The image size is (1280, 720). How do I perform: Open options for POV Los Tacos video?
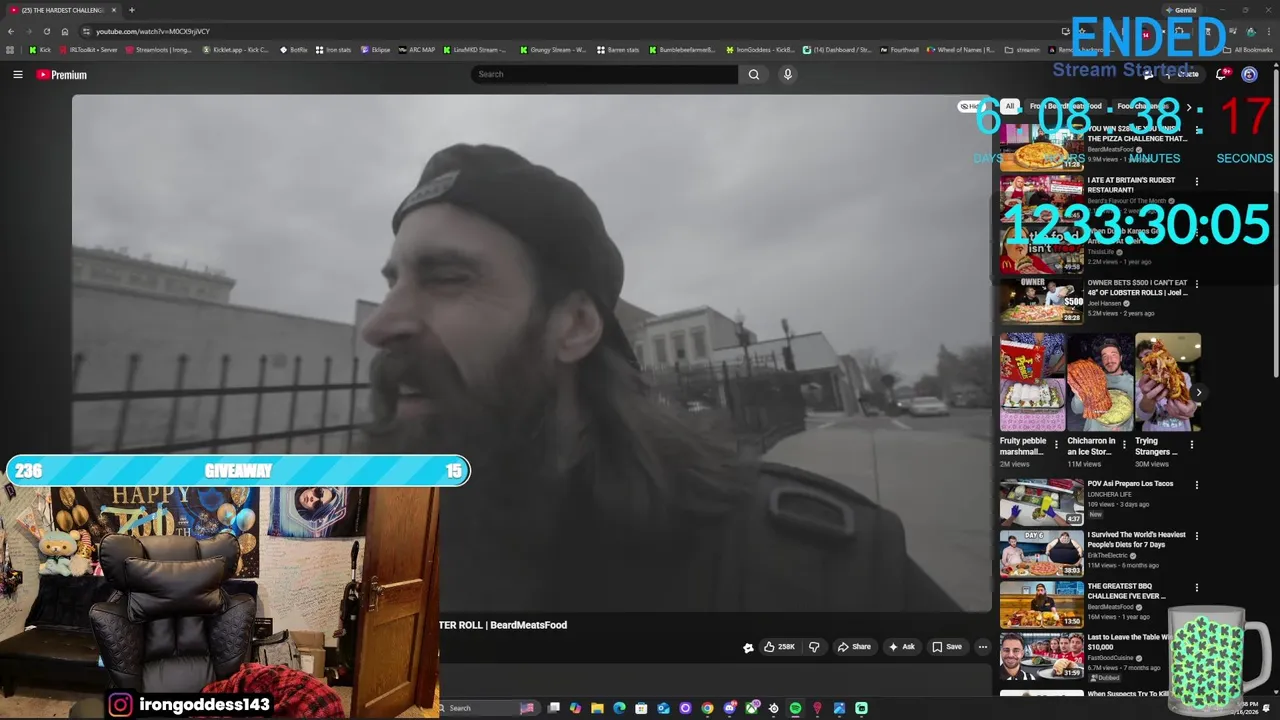pos(1197,484)
